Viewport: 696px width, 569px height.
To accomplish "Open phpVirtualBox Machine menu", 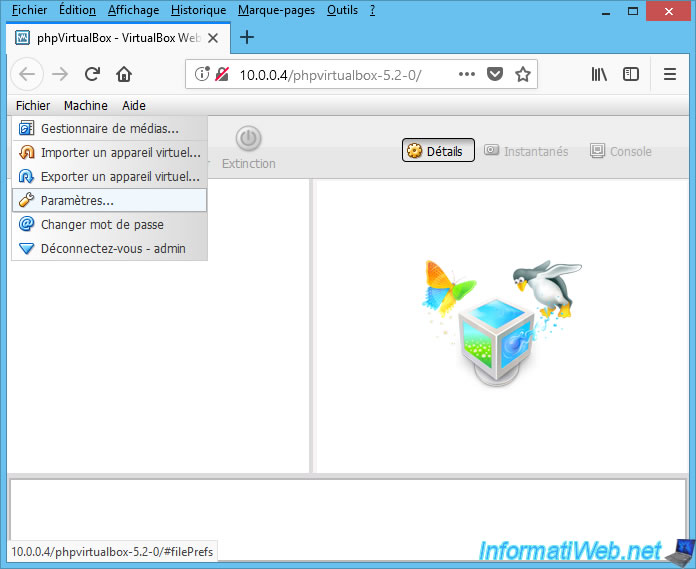I will tap(86, 106).
